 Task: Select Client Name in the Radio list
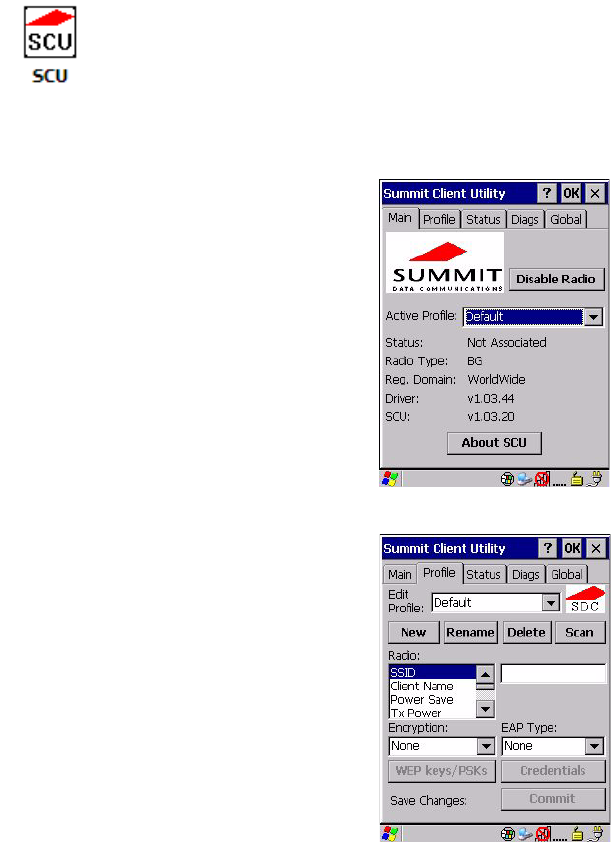[433, 686]
